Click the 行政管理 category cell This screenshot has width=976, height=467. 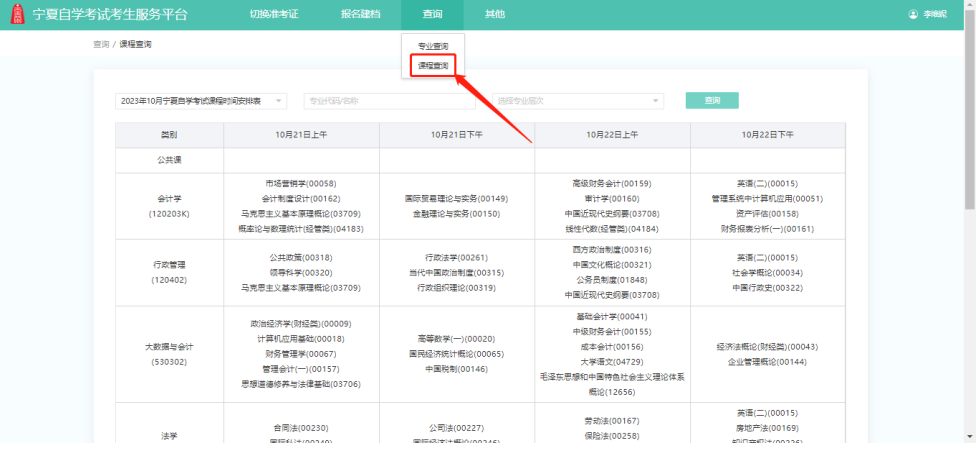169,273
